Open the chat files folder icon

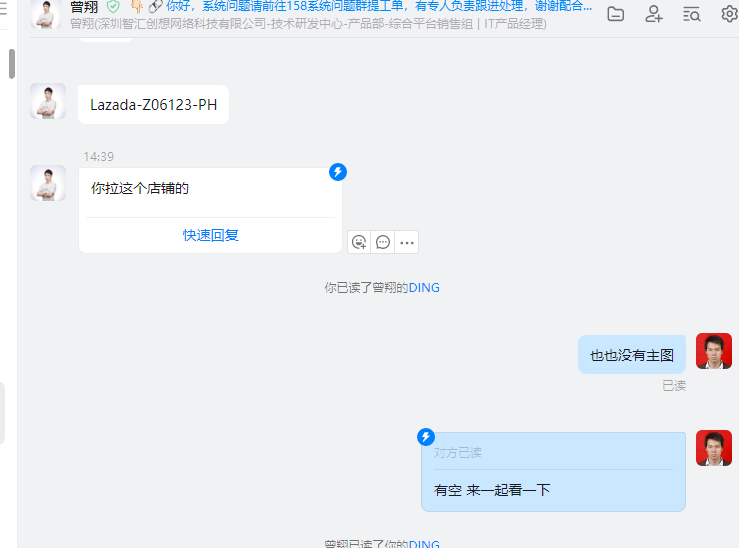pyautogui.click(x=616, y=14)
